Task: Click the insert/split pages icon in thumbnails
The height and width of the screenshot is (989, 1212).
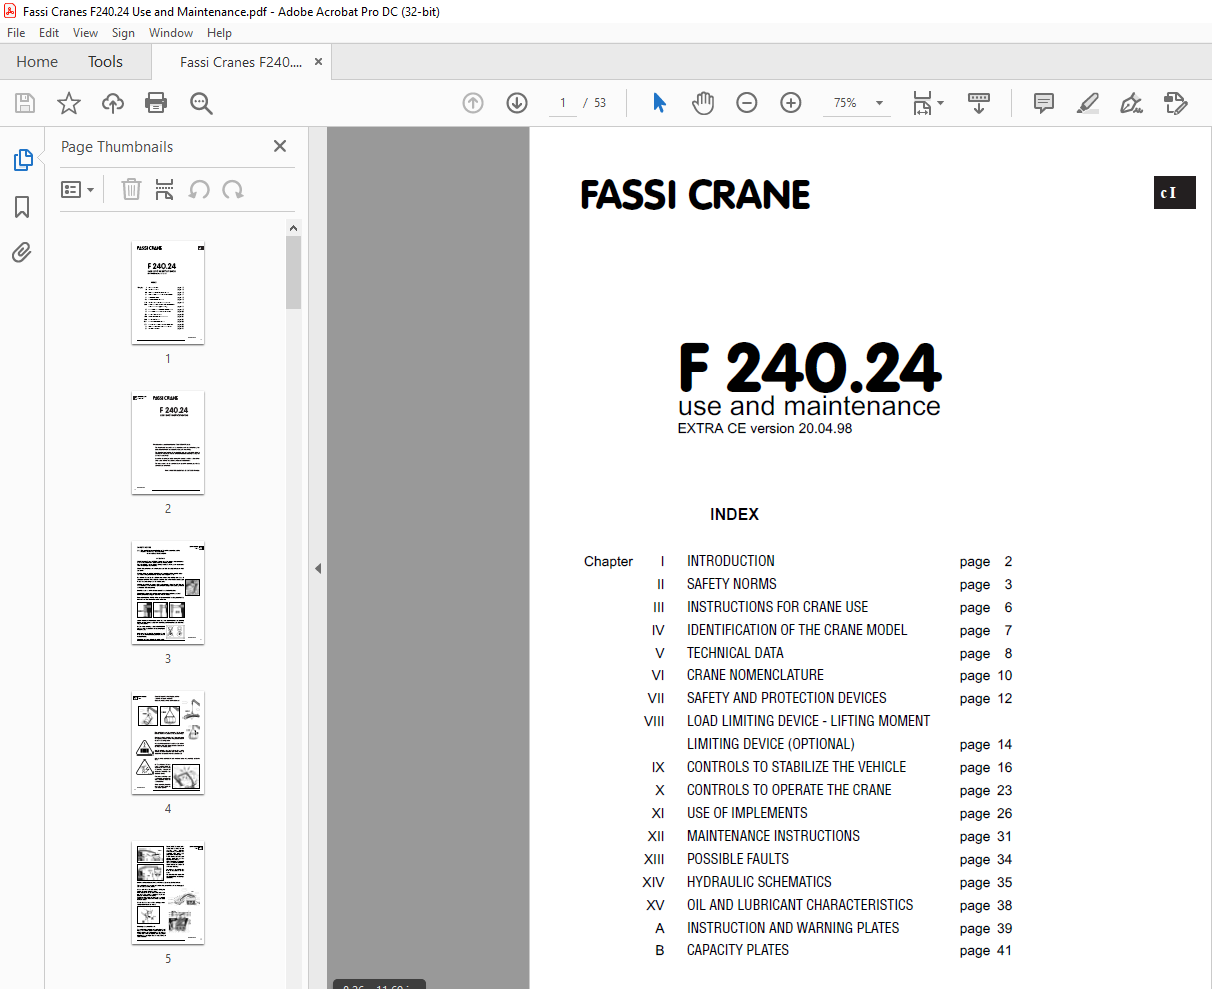Action: [x=165, y=189]
